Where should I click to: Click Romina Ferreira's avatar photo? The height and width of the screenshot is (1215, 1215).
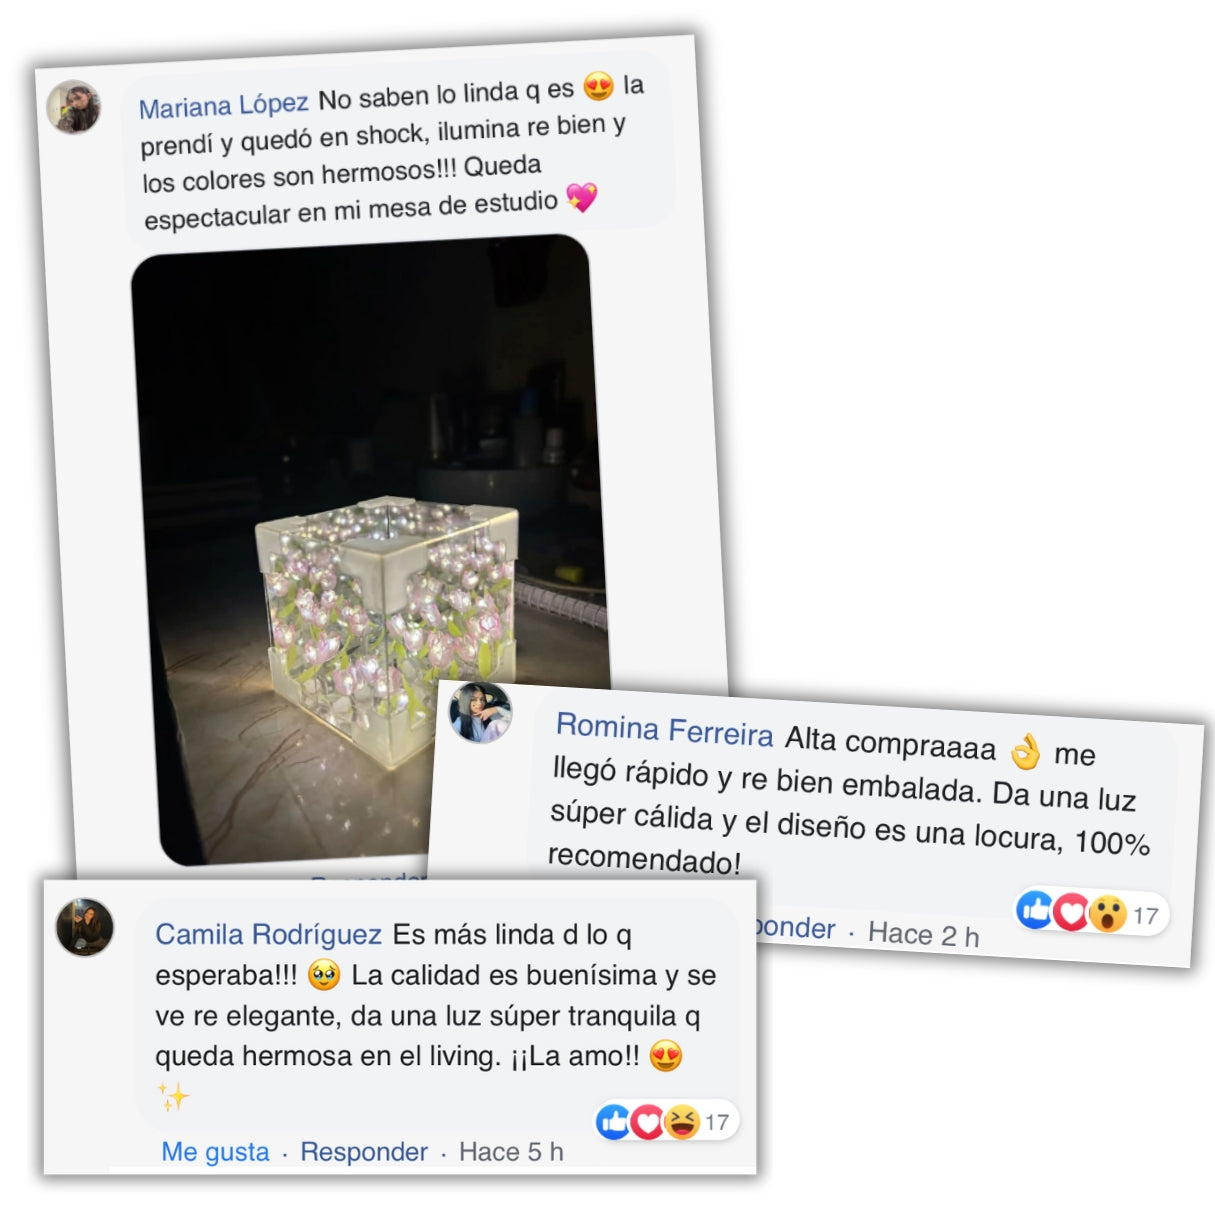pos(480,712)
